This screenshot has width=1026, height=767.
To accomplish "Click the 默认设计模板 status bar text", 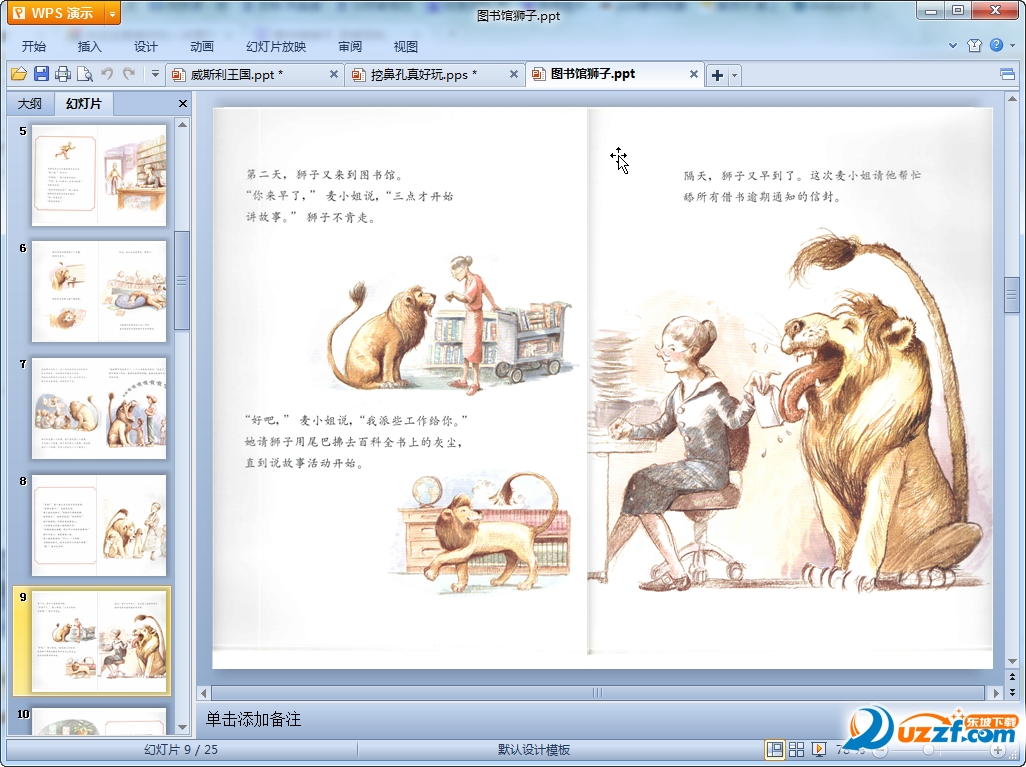I will point(534,750).
